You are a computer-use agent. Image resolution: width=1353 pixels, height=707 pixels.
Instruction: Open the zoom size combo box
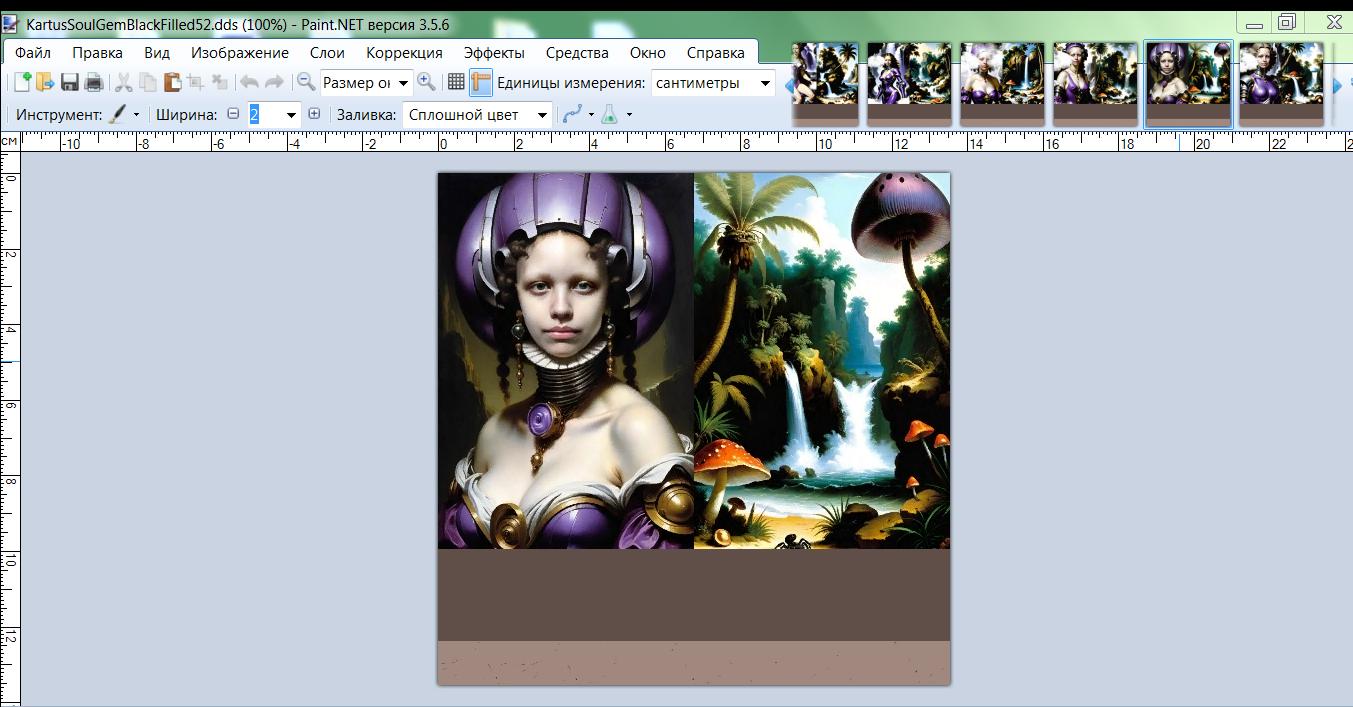pyautogui.click(x=365, y=83)
